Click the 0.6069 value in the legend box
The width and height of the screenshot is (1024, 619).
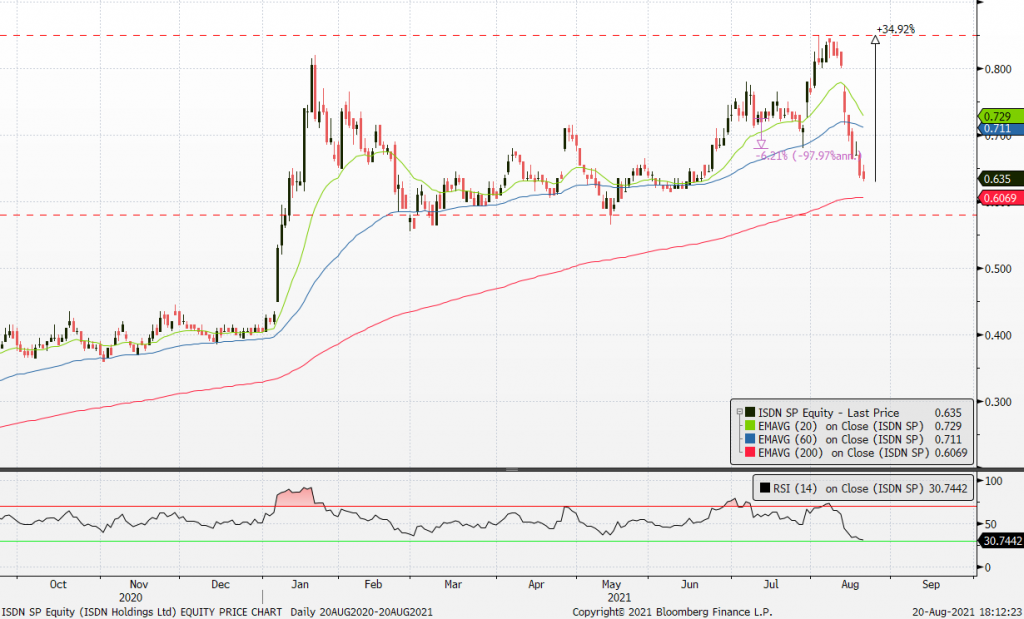coord(951,452)
